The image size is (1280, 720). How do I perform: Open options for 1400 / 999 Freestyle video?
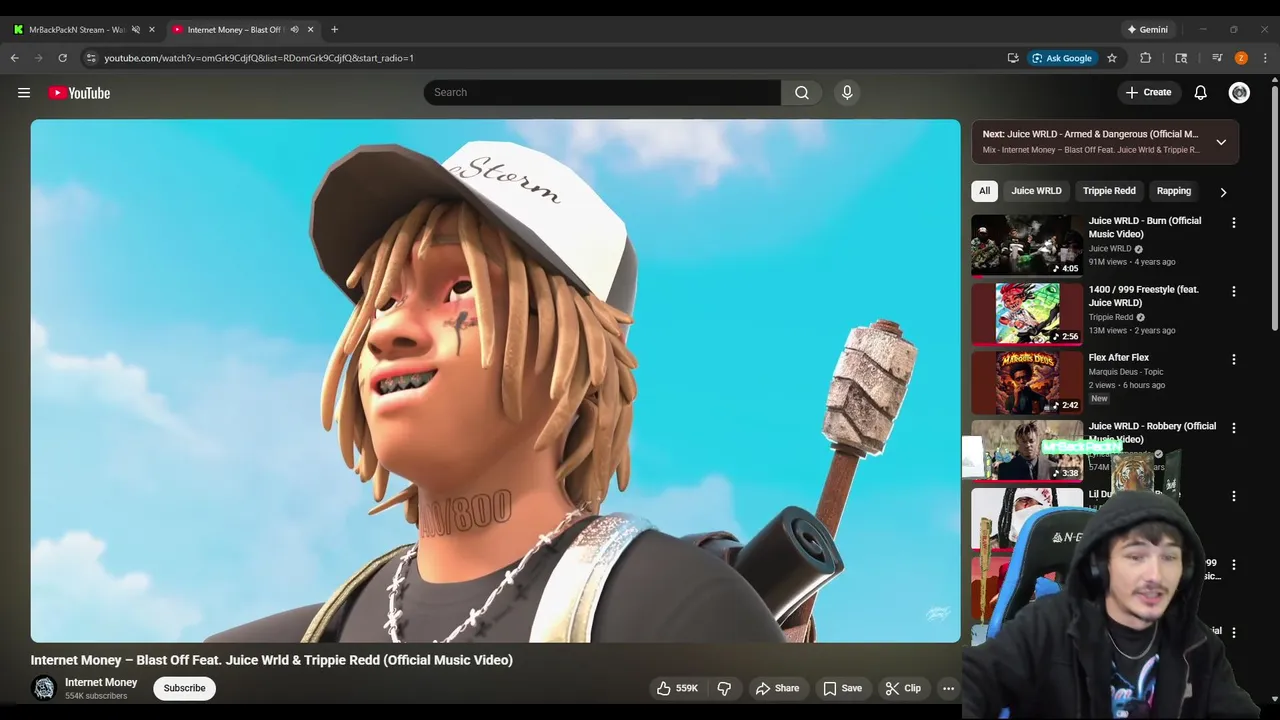[1234, 291]
